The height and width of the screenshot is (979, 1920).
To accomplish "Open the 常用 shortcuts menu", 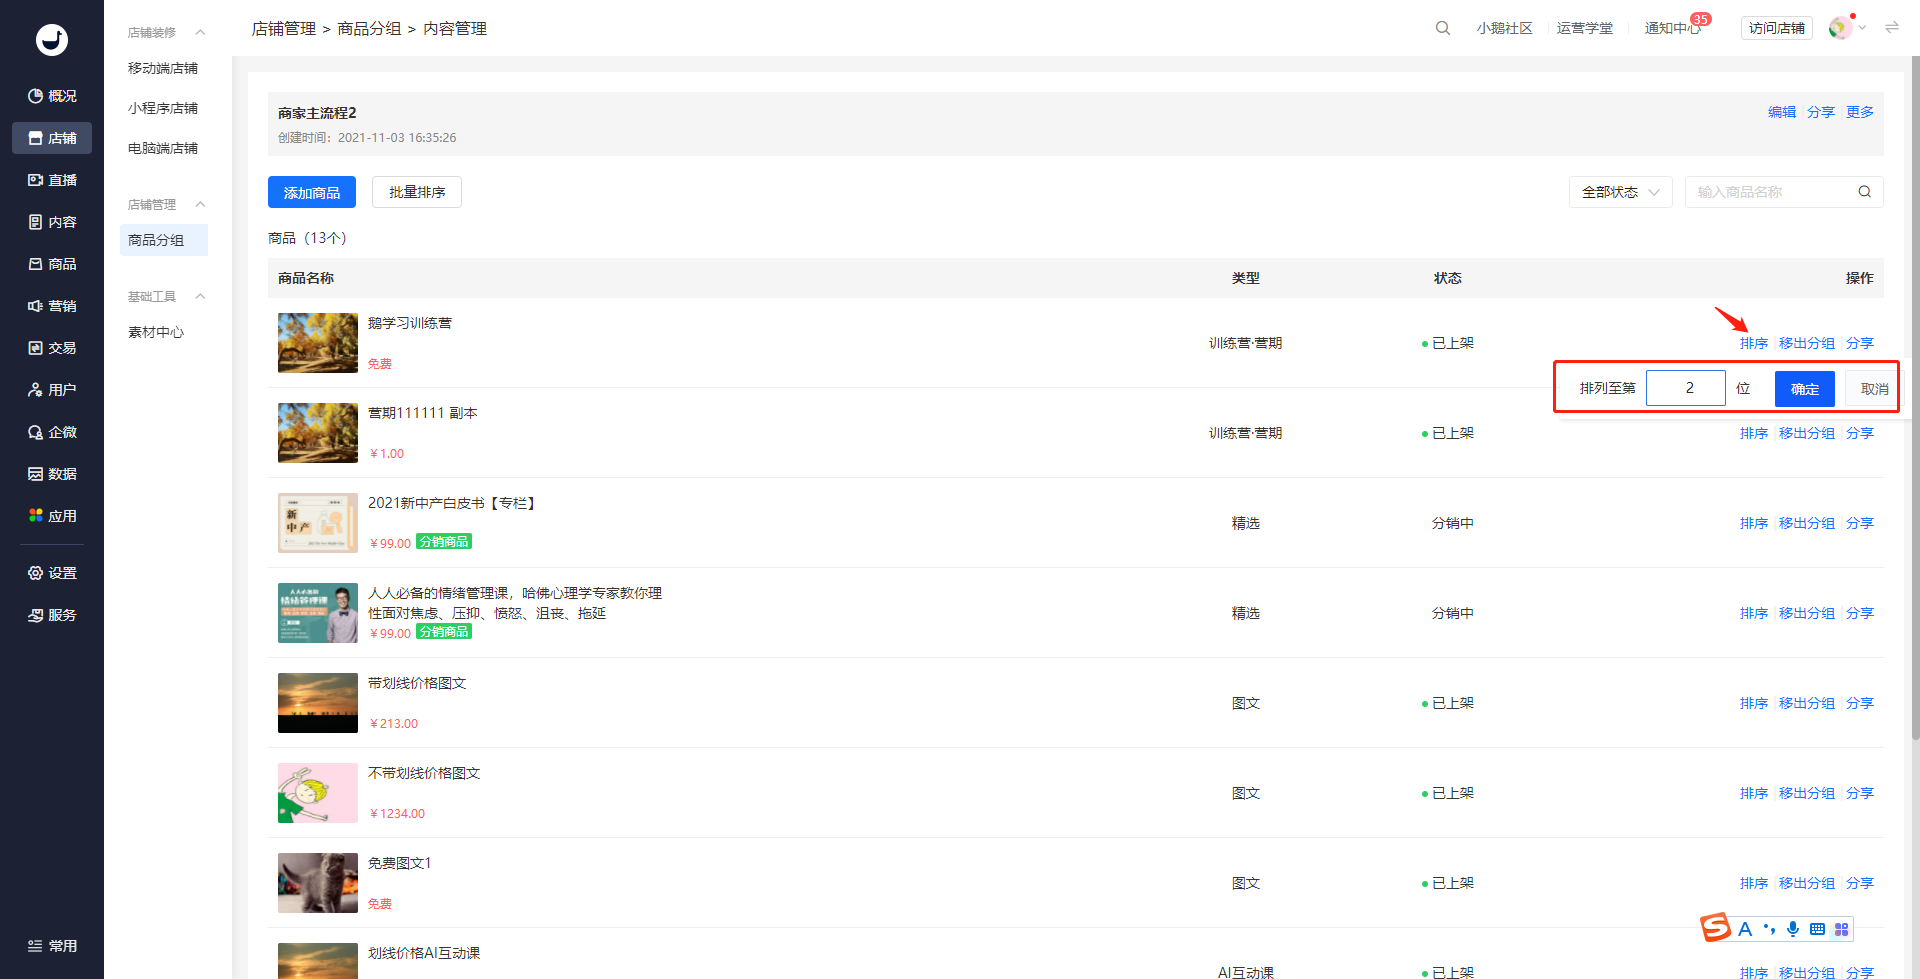I will (52, 946).
